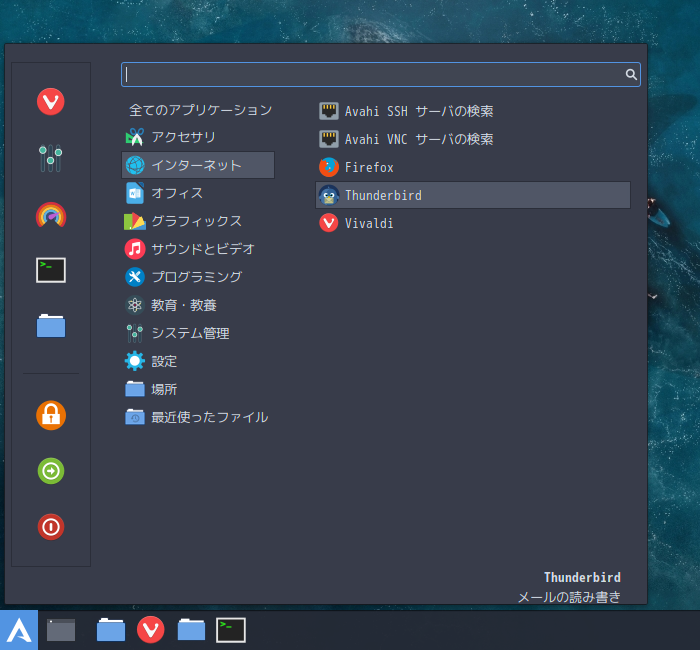The width and height of the screenshot is (700, 650).
Task: Open the 場所 places category
Action: [x=198, y=389]
